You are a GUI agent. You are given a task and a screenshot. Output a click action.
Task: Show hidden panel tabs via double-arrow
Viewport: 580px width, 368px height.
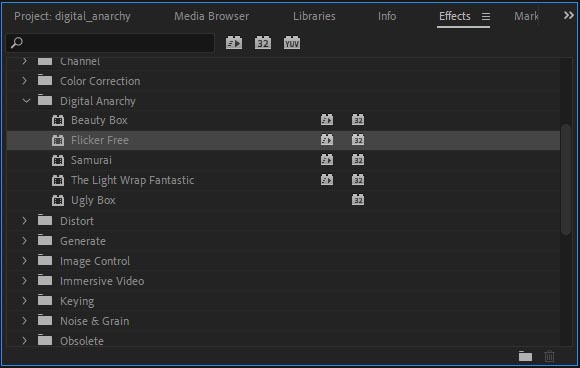tap(569, 16)
